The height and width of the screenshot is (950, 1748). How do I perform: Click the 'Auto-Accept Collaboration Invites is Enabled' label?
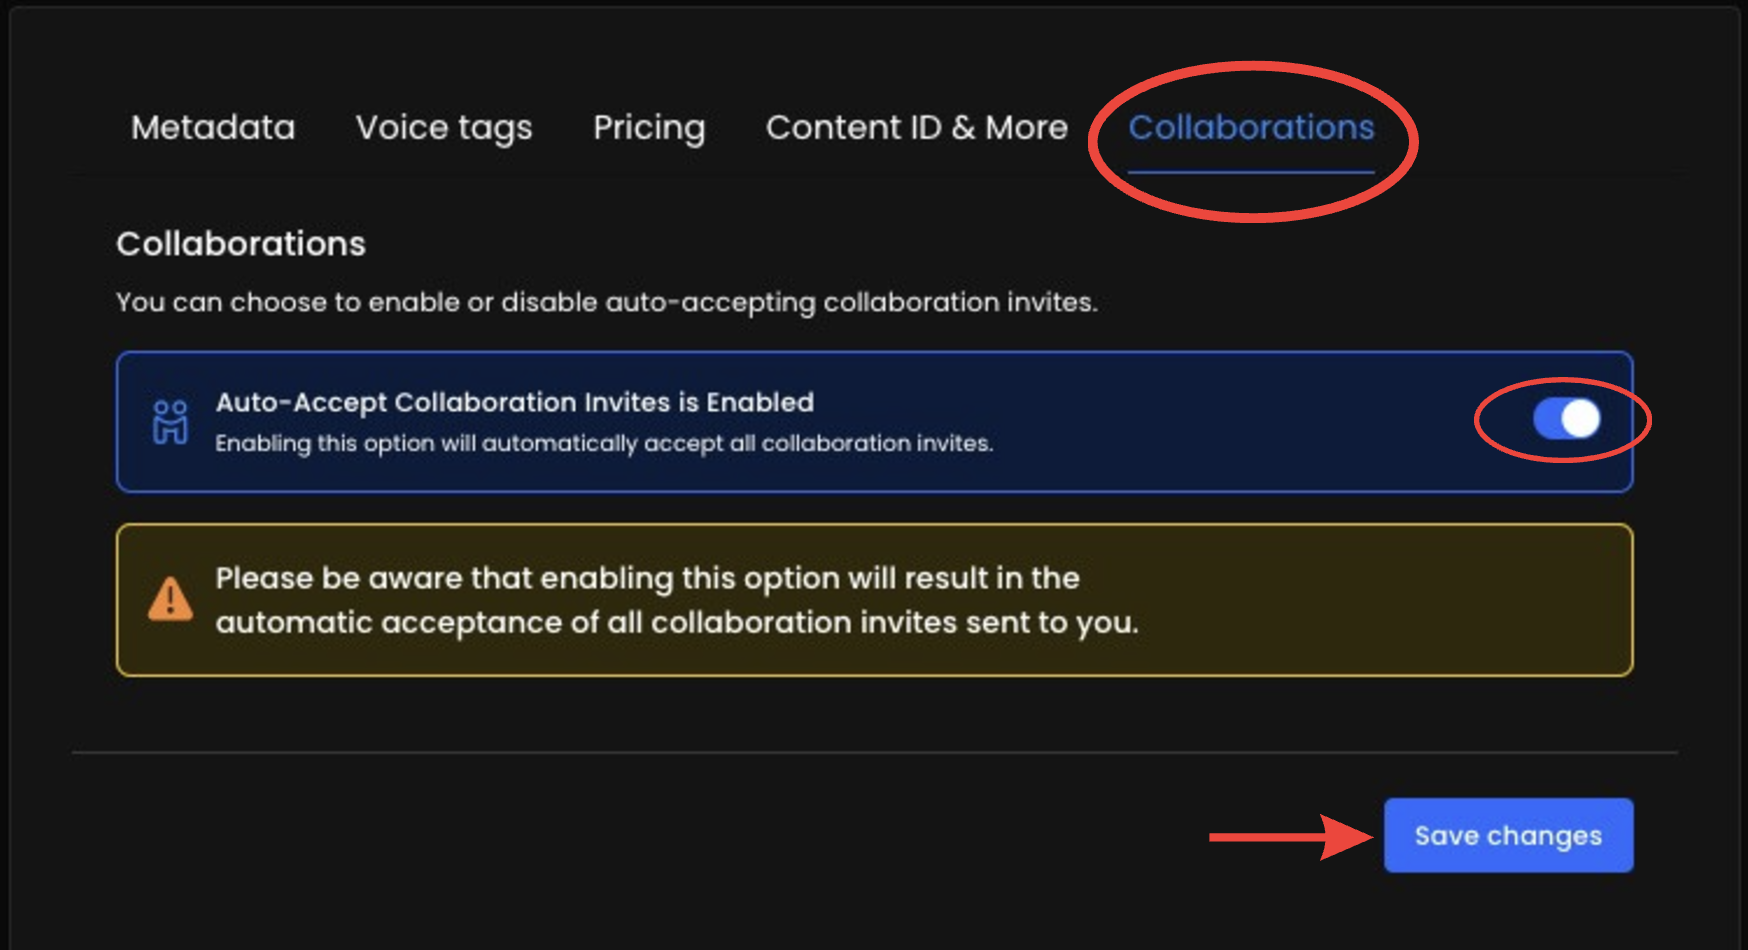tap(514, 402)
